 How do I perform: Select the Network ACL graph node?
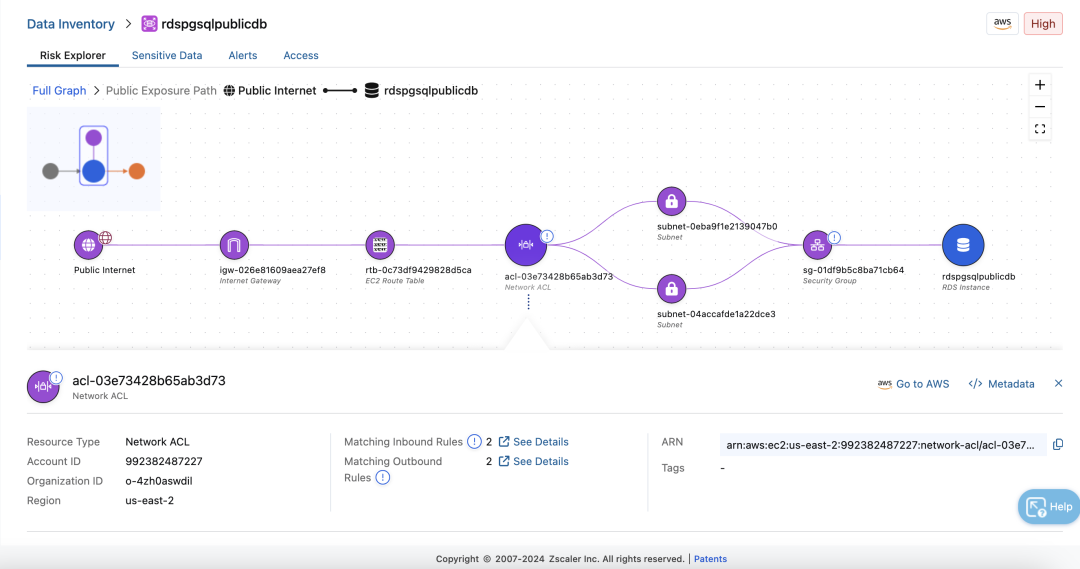point(525,244)
